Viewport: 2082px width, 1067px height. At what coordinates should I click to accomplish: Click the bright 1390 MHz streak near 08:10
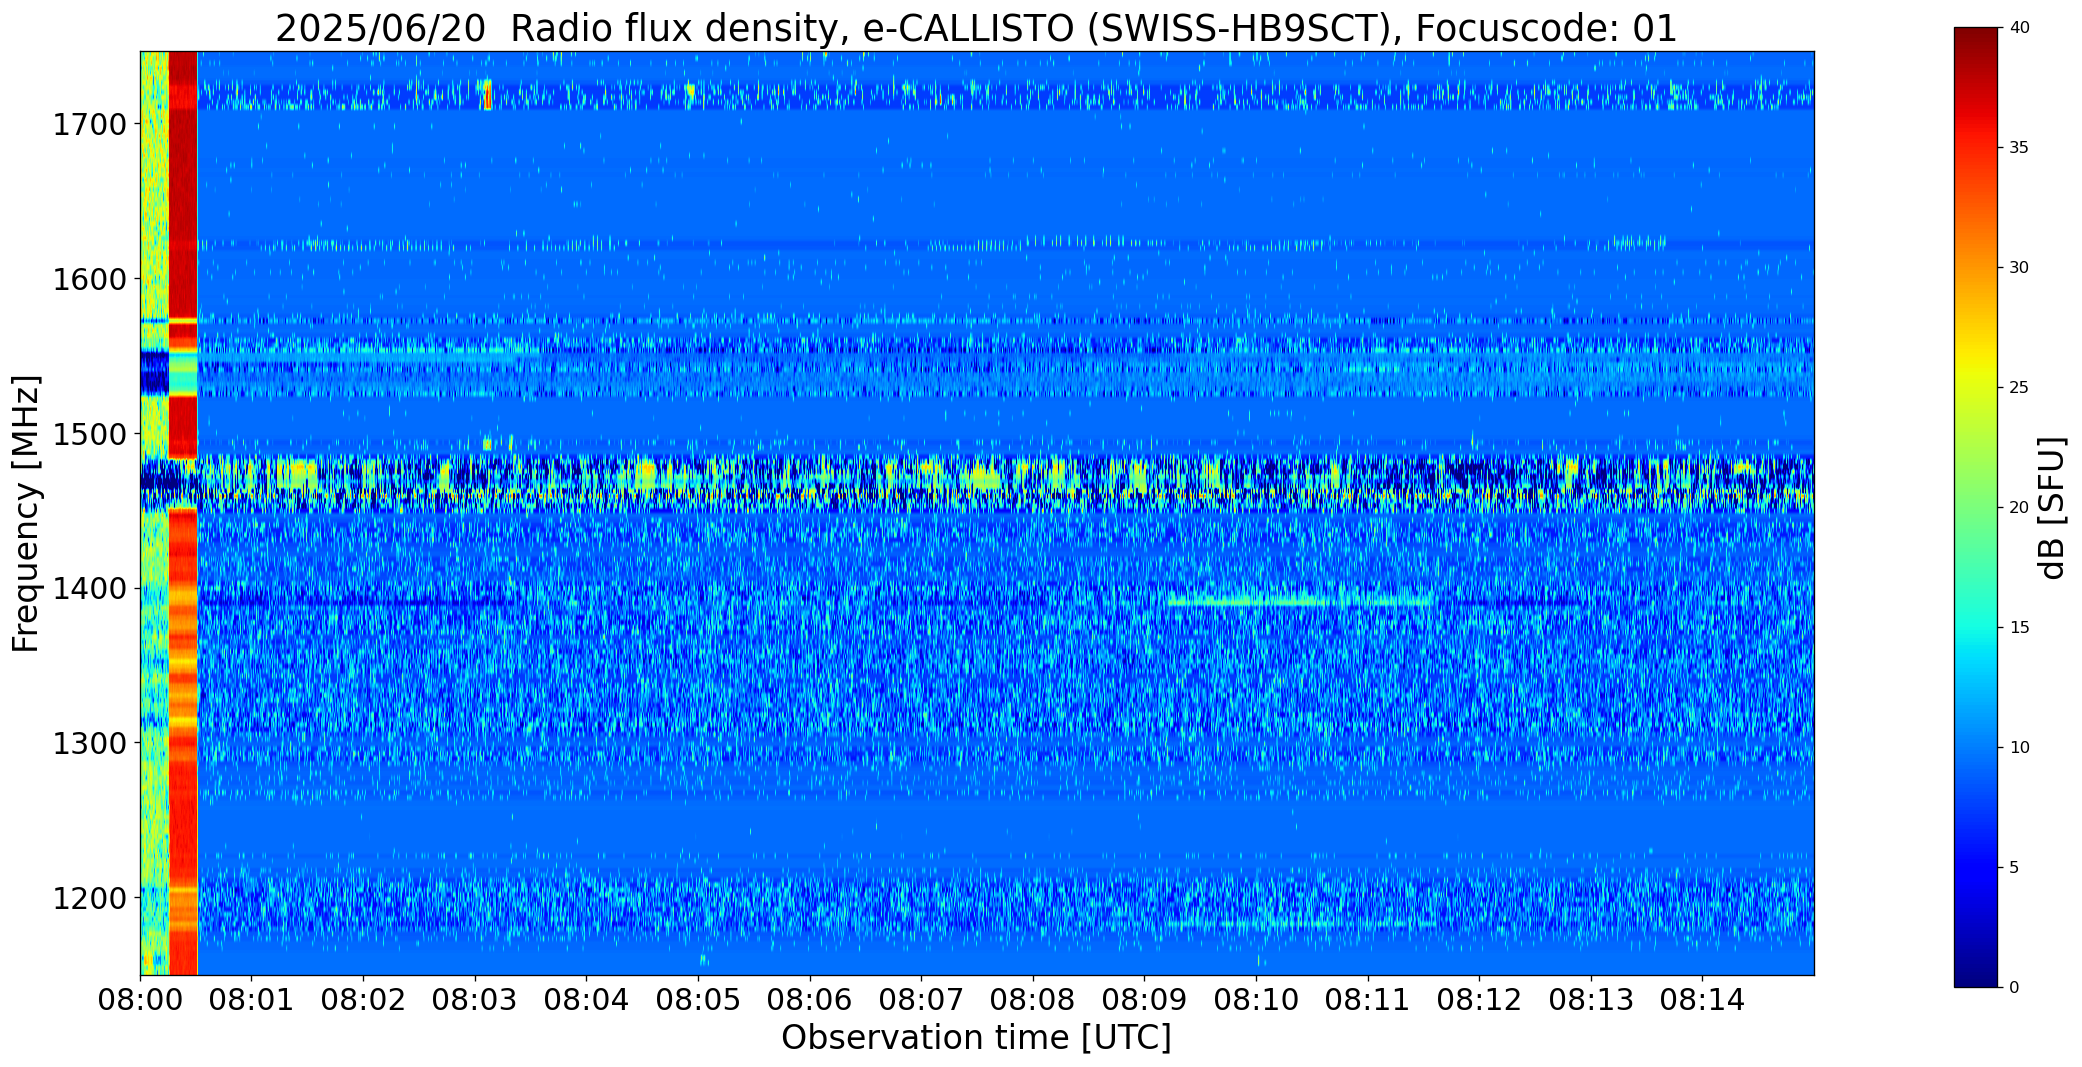[1300, 602]
